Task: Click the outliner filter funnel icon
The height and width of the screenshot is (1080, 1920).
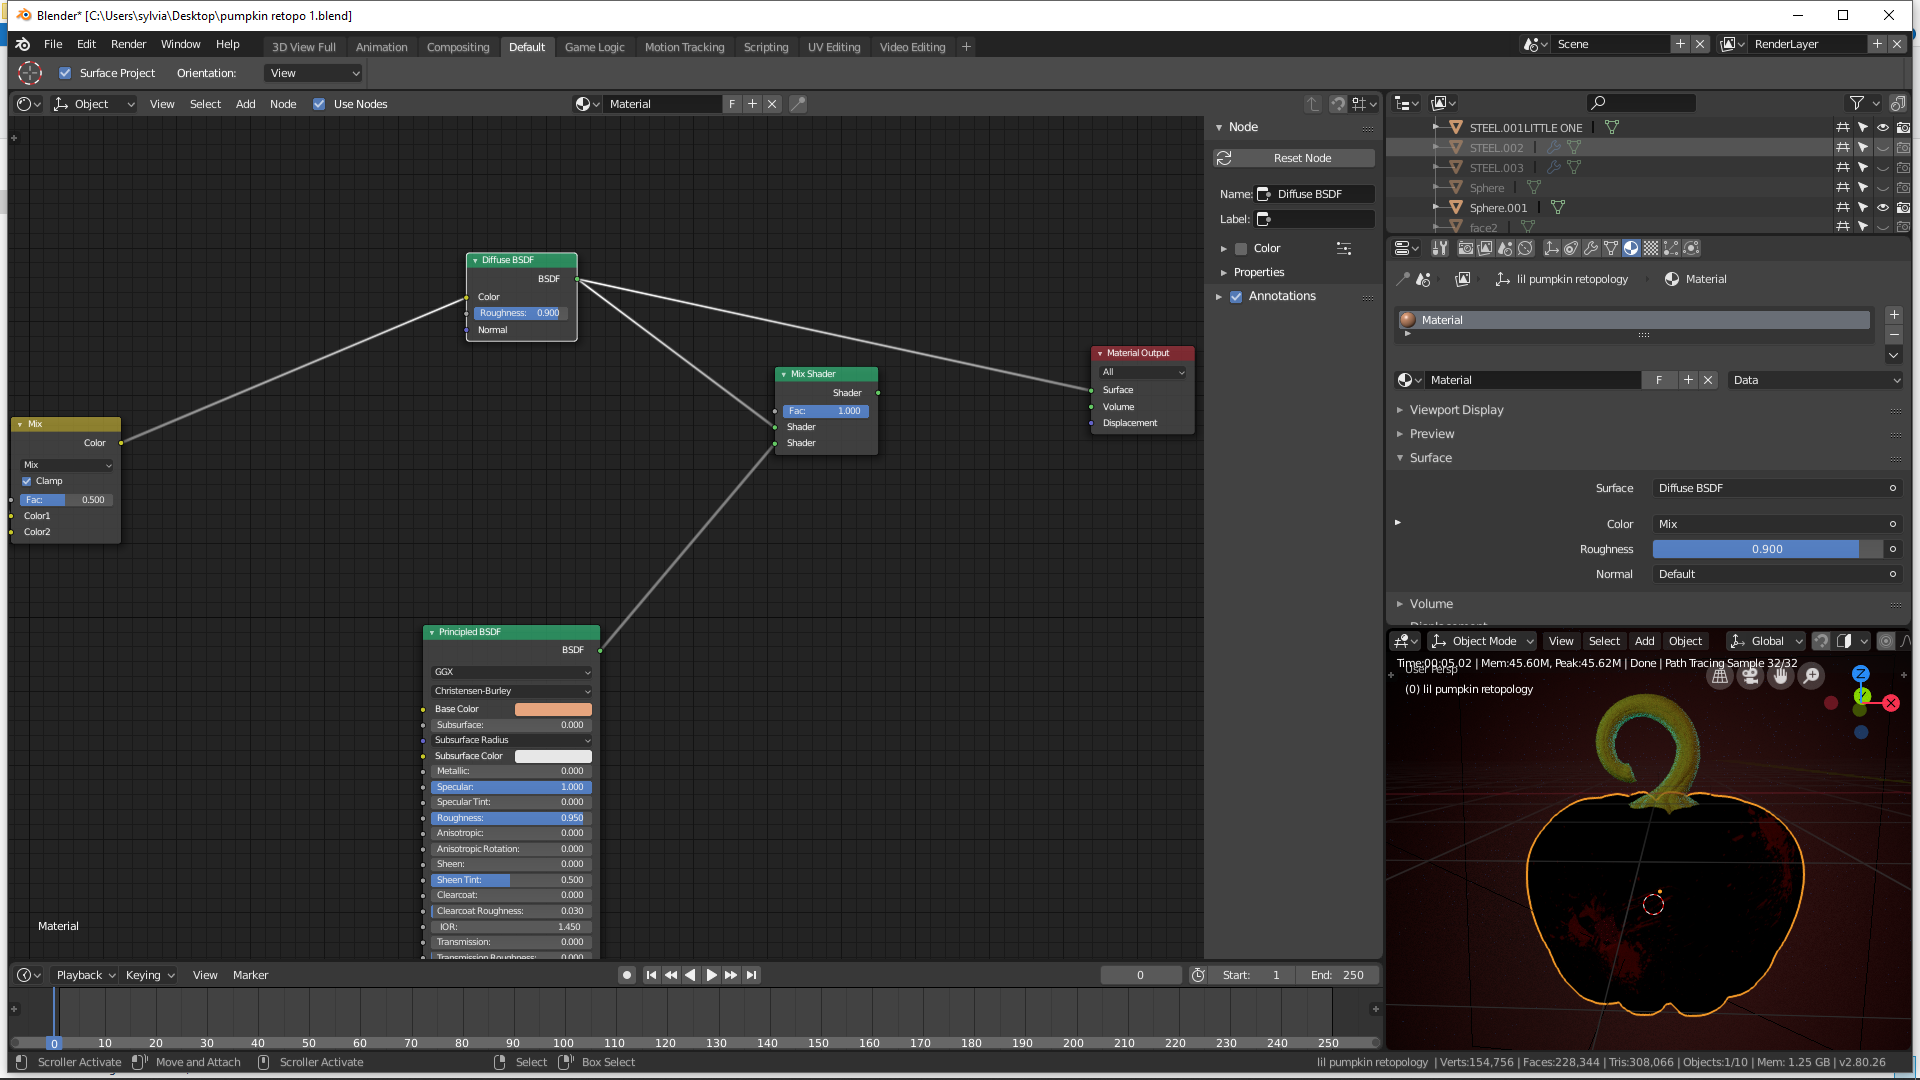Action: pos(1856,103)
